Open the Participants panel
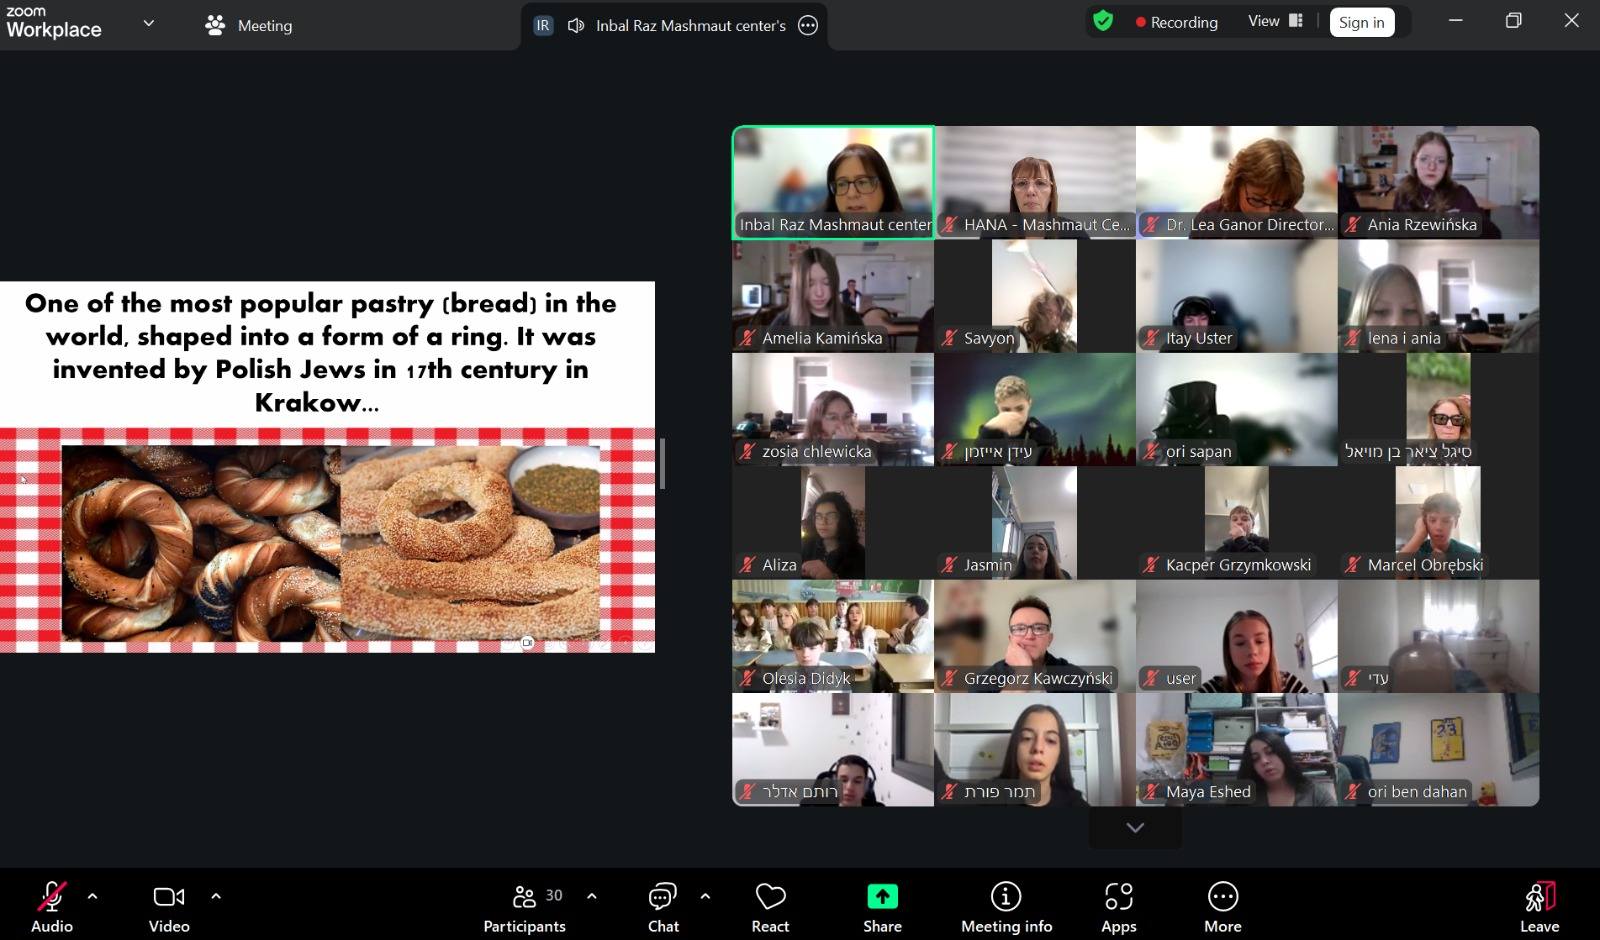Viewport: 1600px width, 940px height. coord(524,908)
